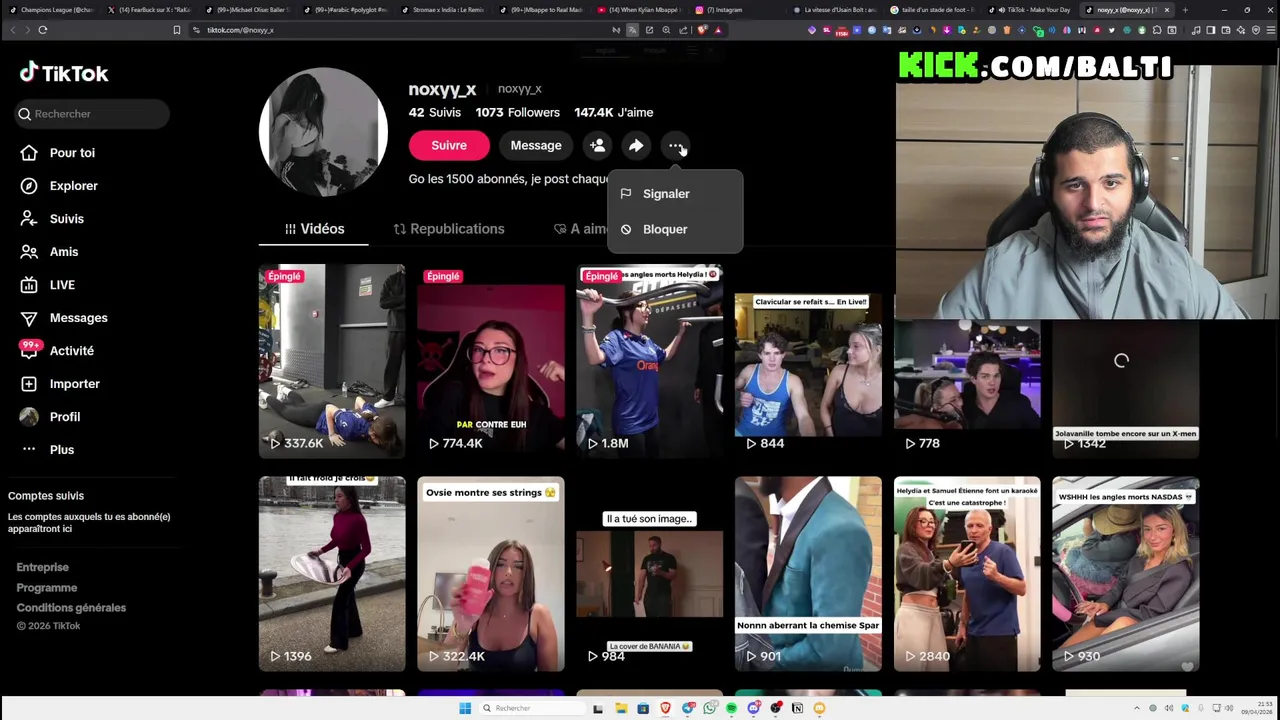
Task: Open the Clavicular video with 844 views
Action: point(808,361)
